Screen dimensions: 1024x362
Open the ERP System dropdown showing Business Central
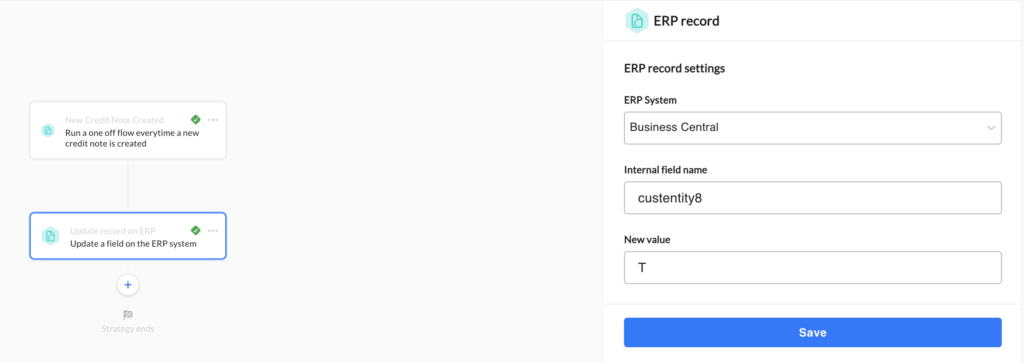812,127
